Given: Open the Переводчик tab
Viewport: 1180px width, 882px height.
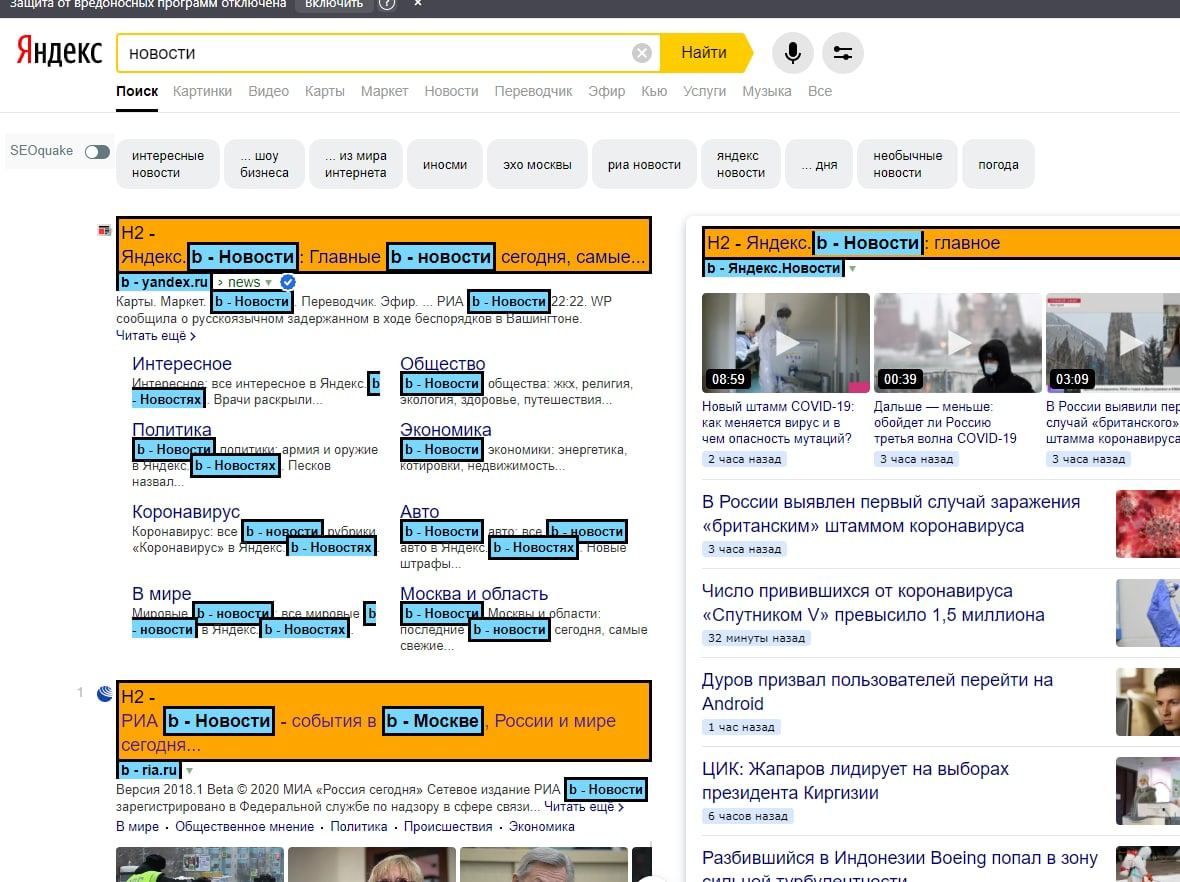Looking at the screenshot, I should pos(534,91).
